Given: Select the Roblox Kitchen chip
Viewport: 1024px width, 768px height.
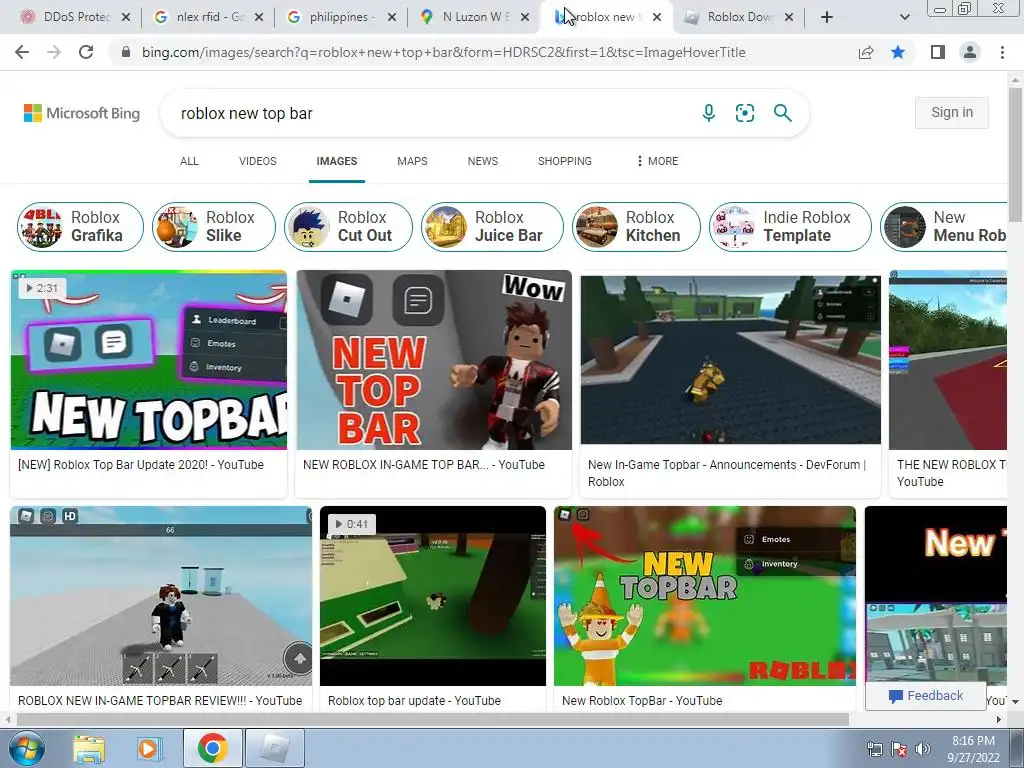Looking at the screenshot, I should (x=636, y=226).
